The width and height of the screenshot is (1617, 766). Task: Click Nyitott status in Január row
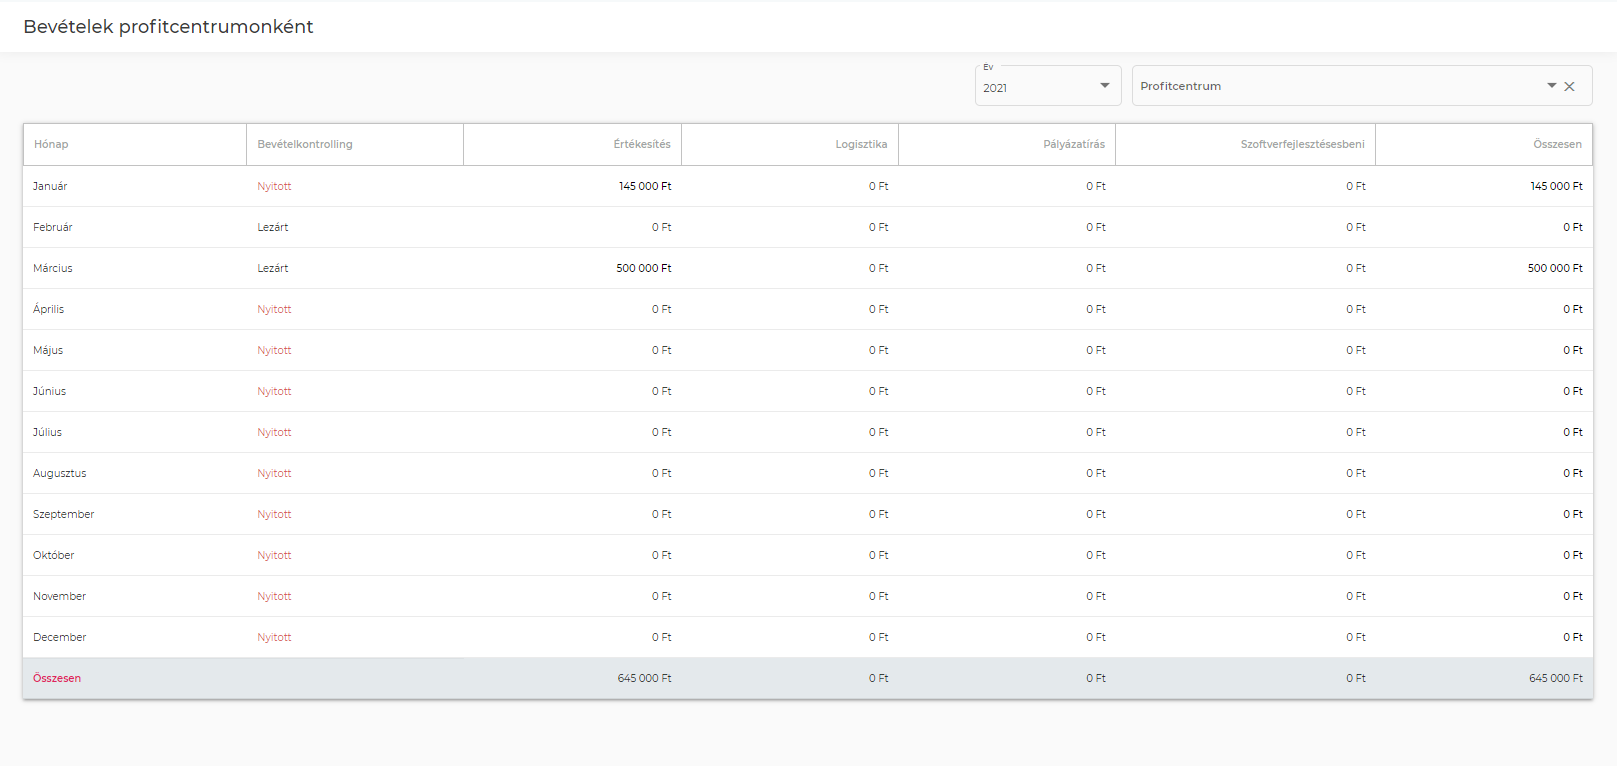pyautogui.click(x=274, y=186)
